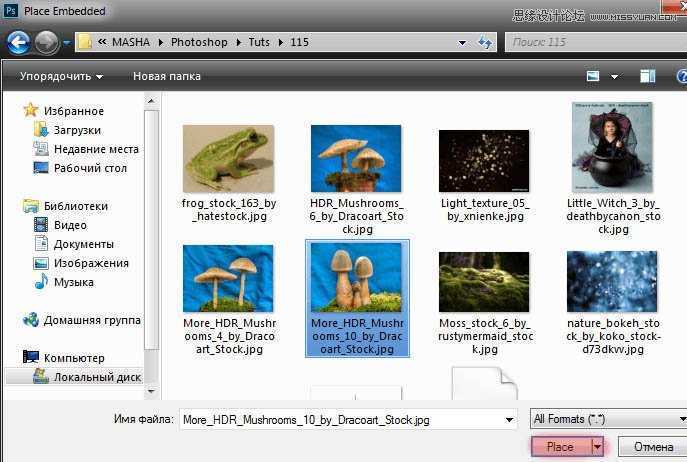Click the Компьютер monitor icon
687x462 pixels.
pyautogui.click(x=31, y=357)
